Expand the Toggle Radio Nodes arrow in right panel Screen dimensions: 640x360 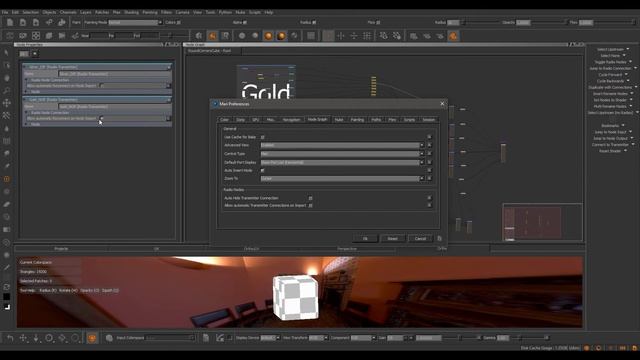coord(631,62)
